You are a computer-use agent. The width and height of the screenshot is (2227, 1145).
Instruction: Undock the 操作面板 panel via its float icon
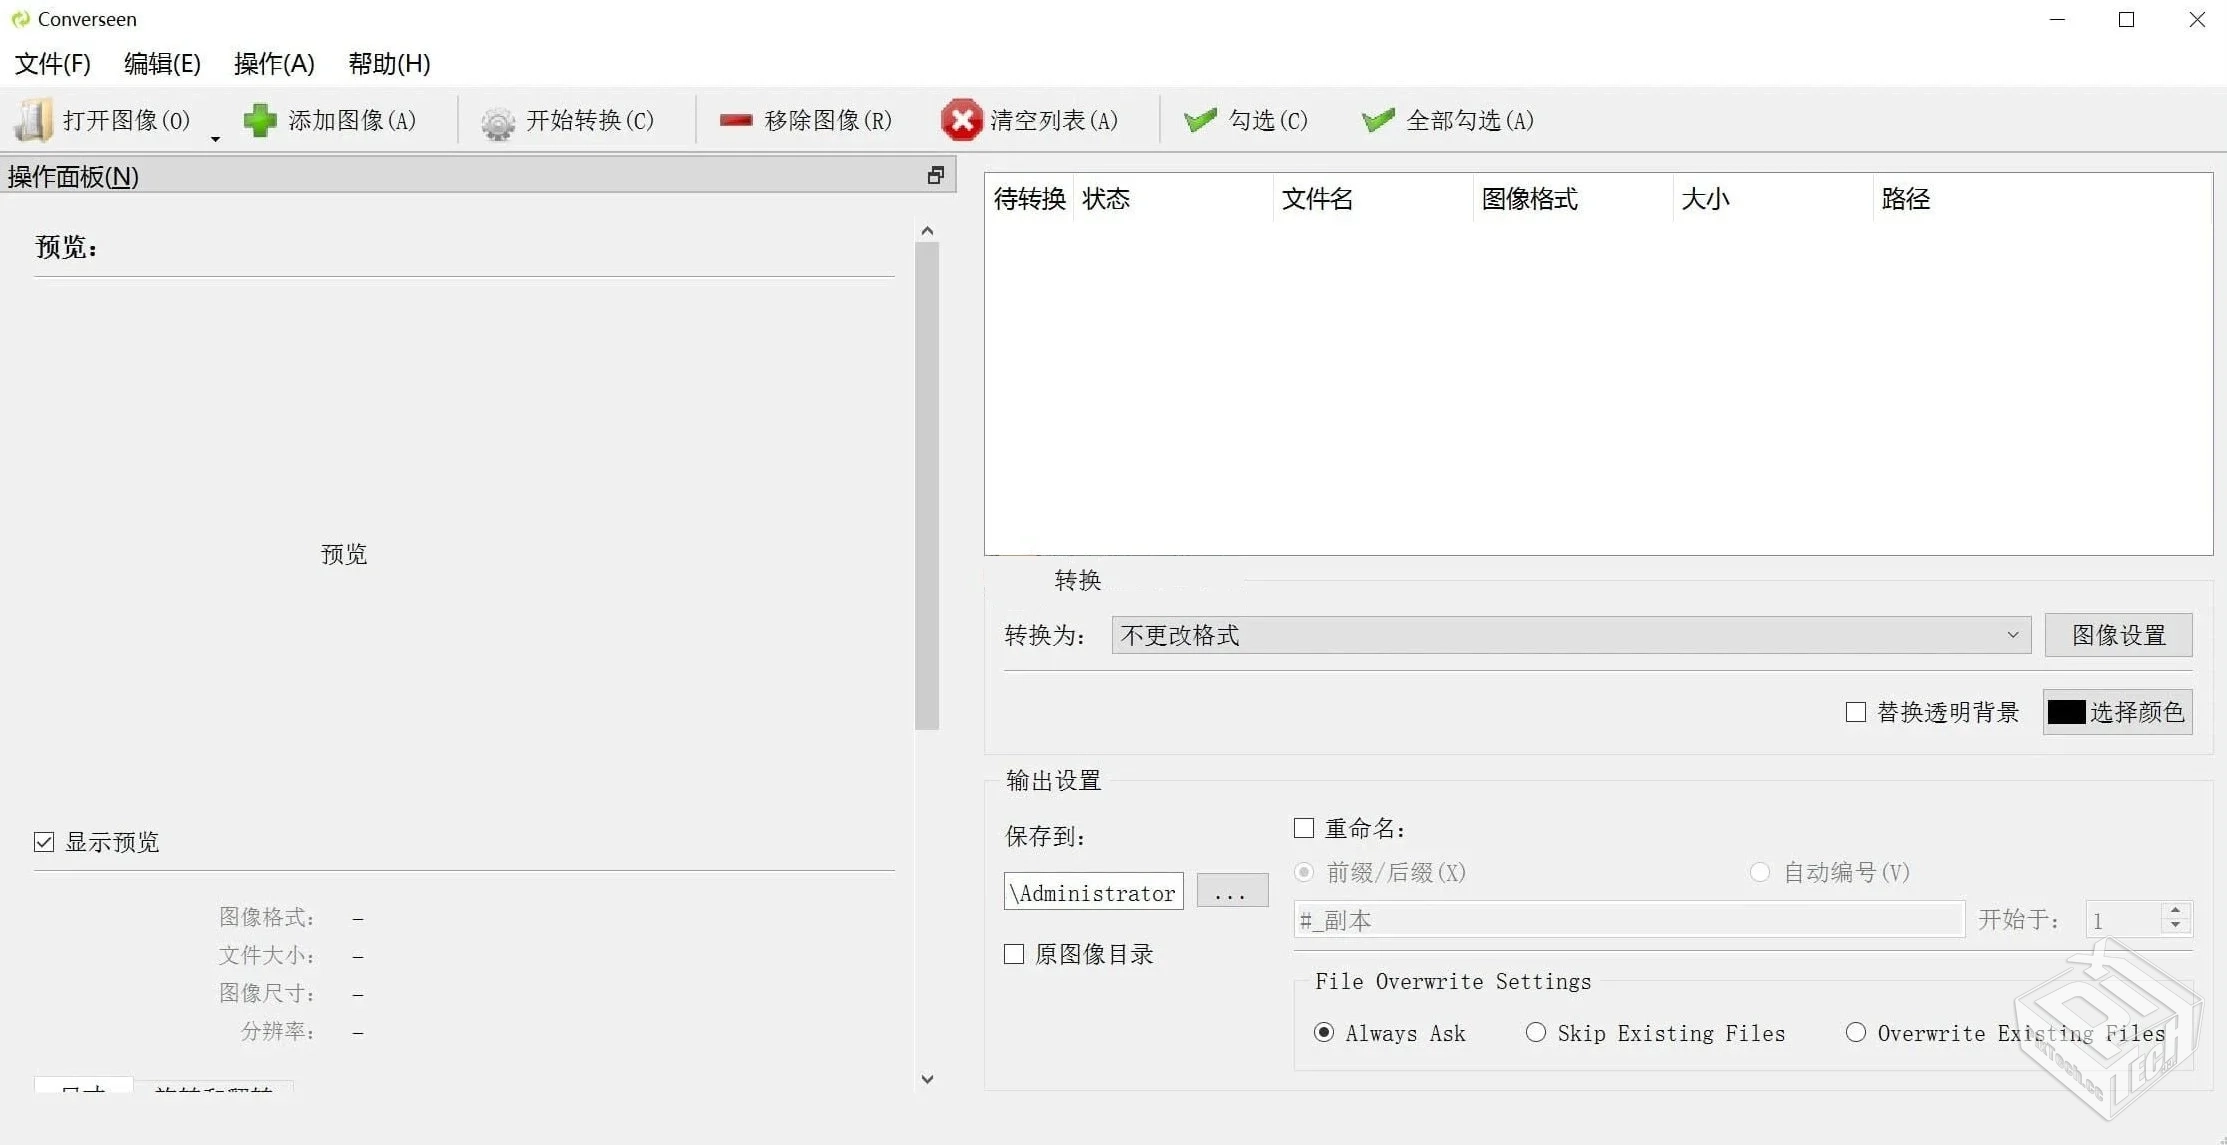[x=935, y=175]
